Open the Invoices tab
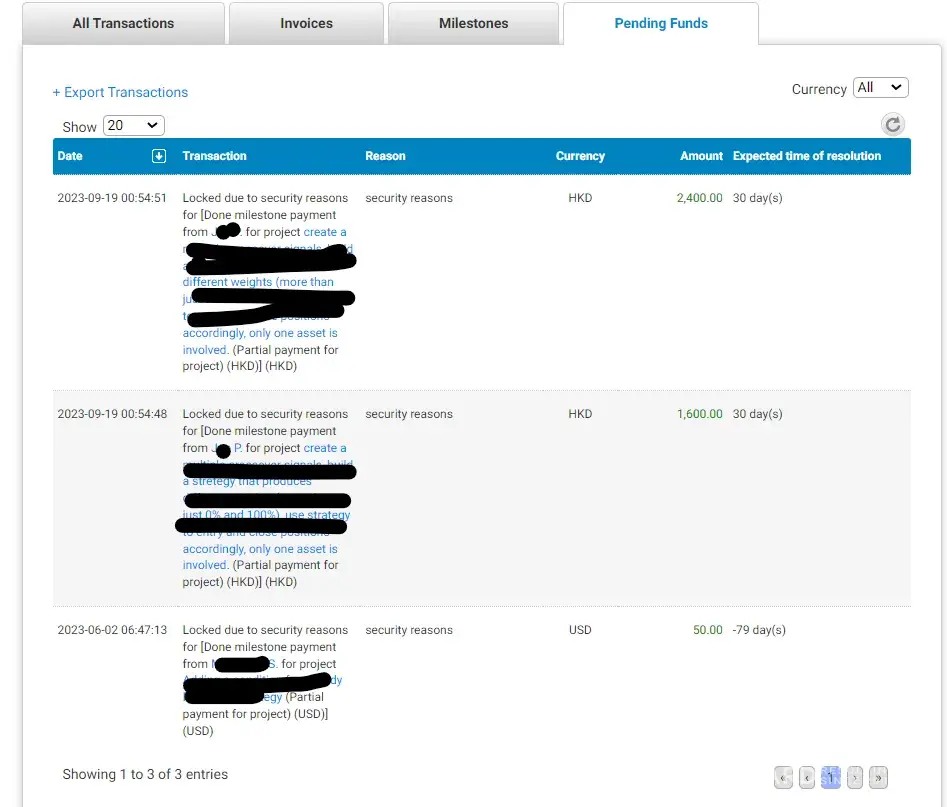This screenshot has height=807, width=947. [306, 23]
